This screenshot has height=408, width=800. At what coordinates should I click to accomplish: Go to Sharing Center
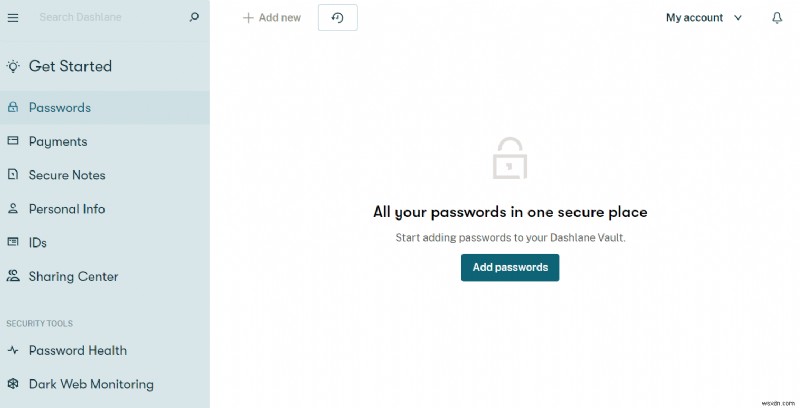pos(73,276)
